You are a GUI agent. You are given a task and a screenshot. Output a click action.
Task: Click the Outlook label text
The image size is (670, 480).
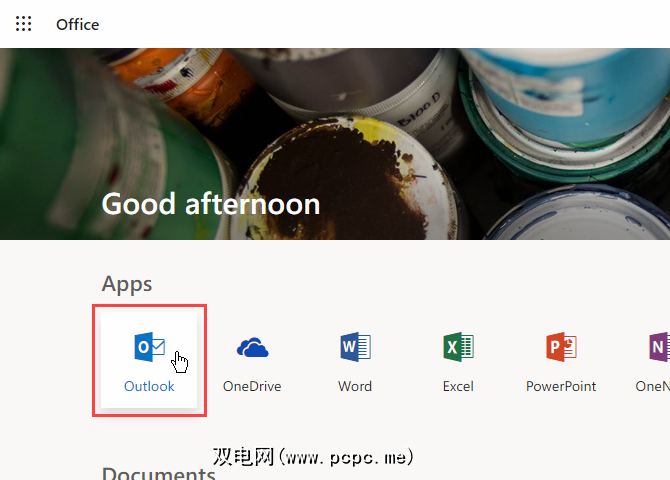coord(149,386)
